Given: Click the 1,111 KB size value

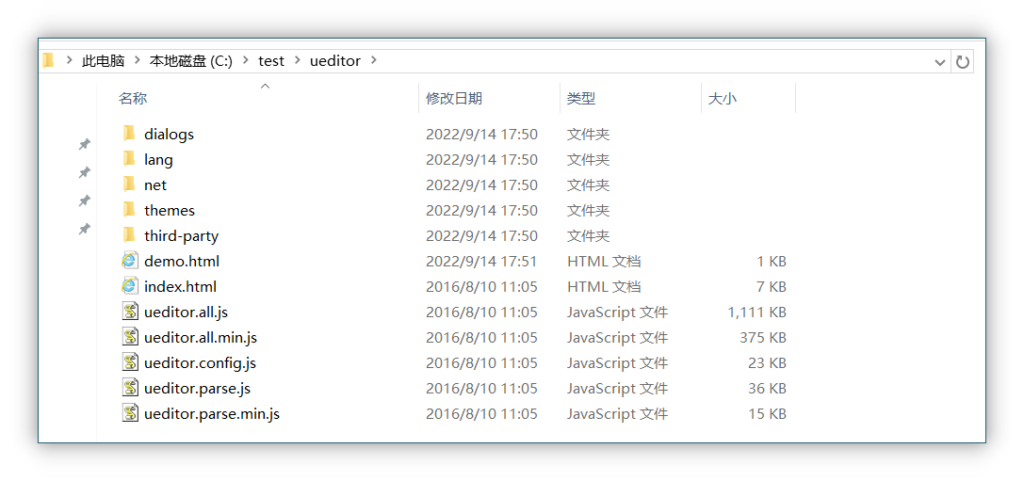Looking at the screenshot, I should pos(757,312).
